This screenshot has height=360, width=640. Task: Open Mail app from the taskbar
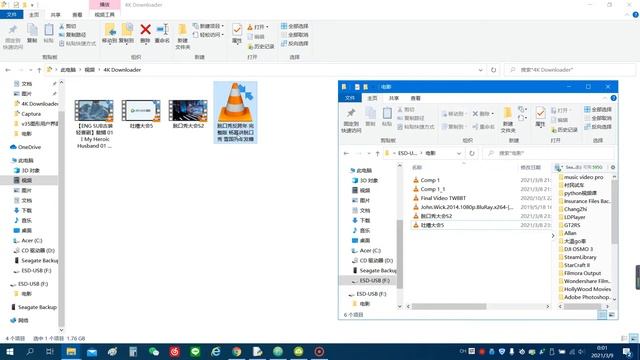pos(92,351)
